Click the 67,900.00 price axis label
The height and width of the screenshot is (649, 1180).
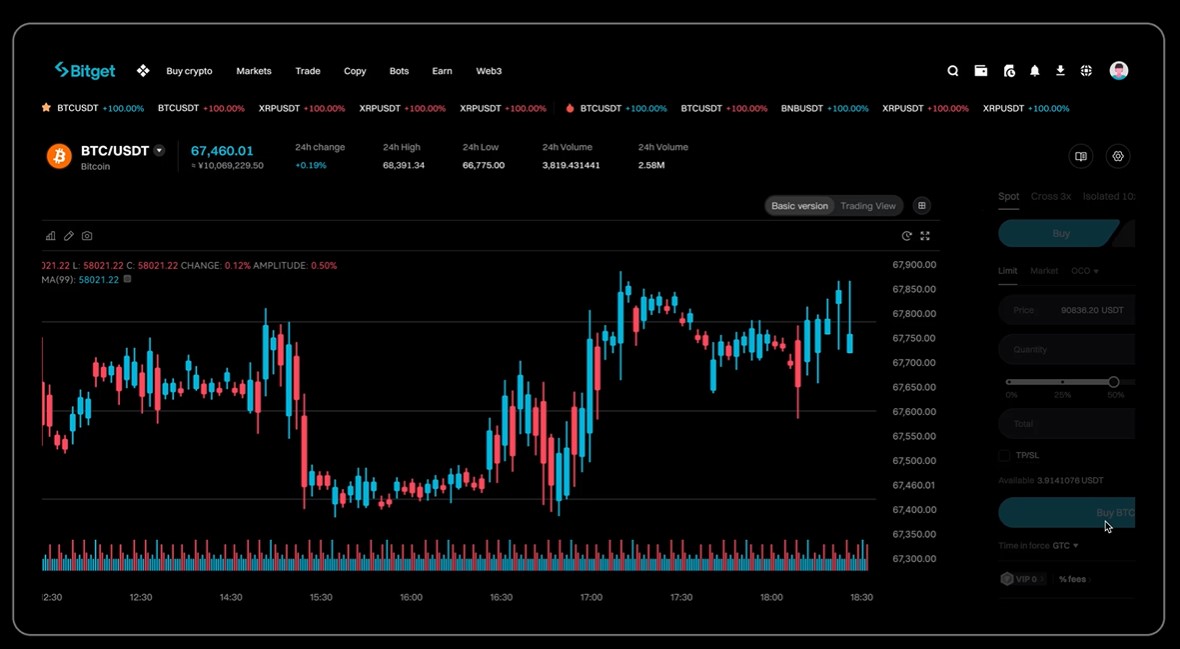tap(914, 265)
